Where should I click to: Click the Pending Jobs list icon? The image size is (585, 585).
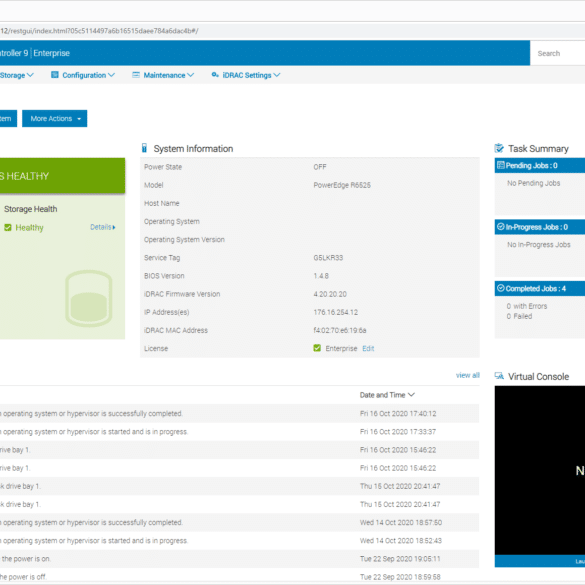(x=501, y=165)
